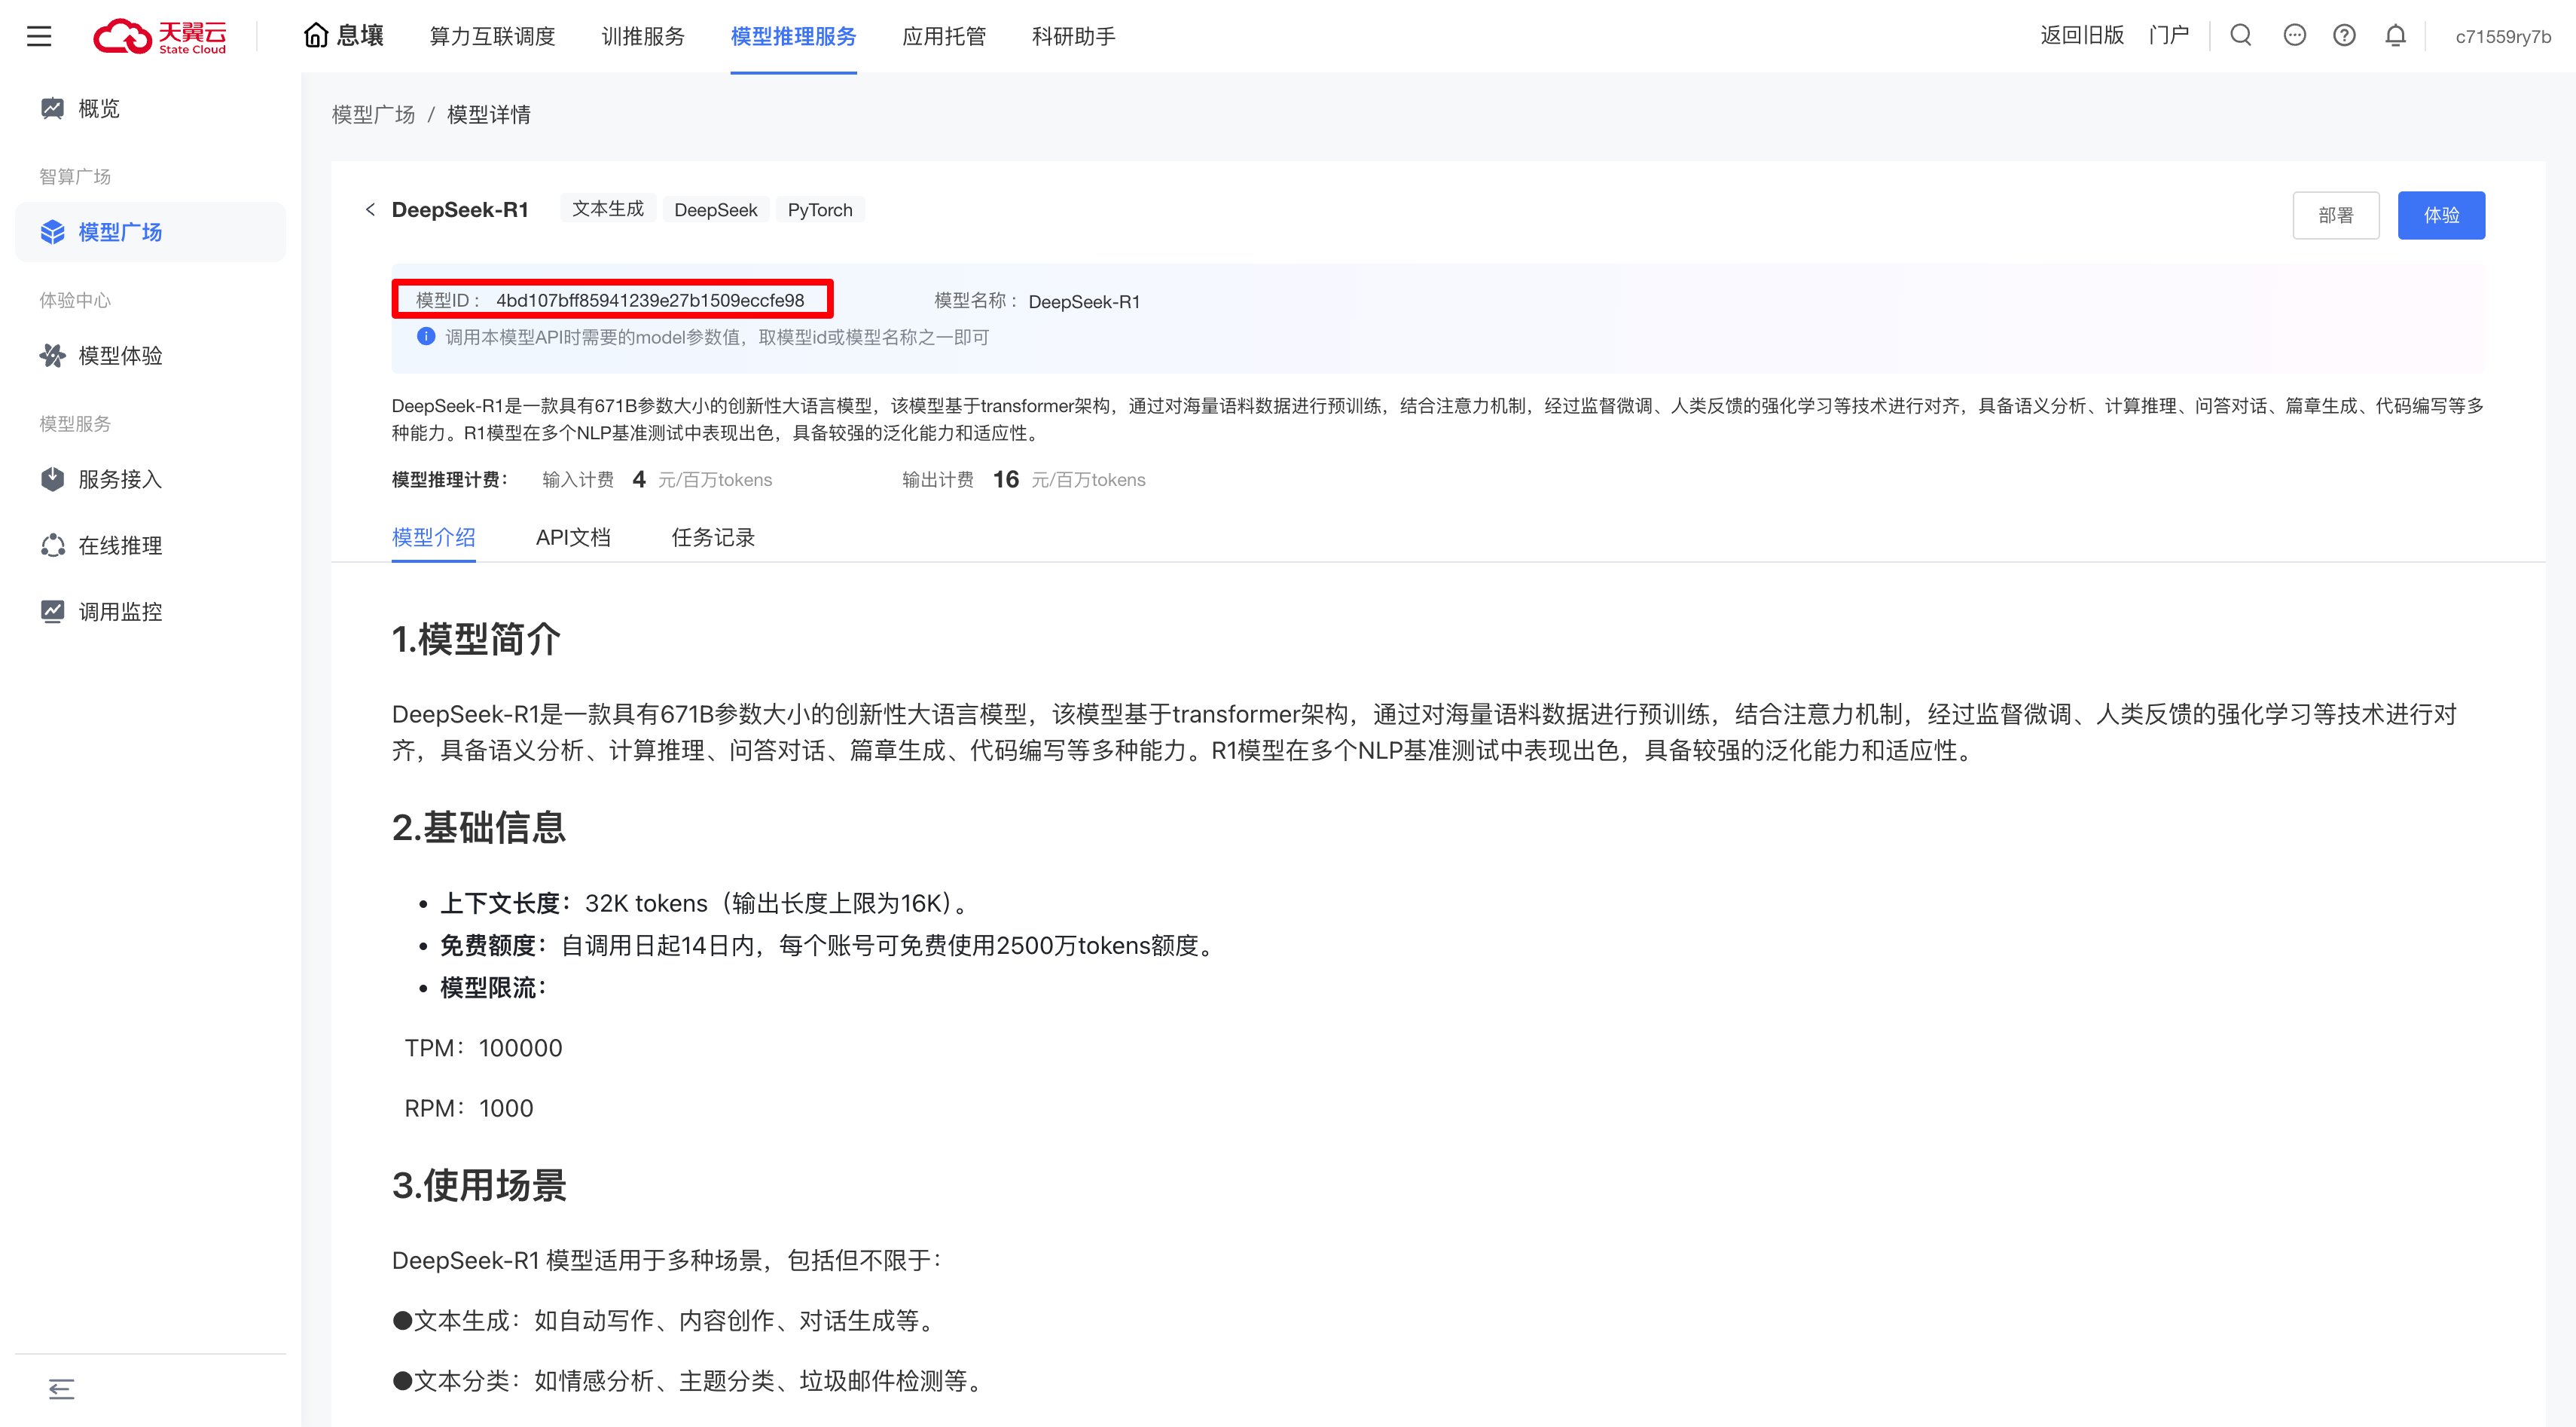Switch to the API文档 tab
The width and height of the screenshot is (2576, 1427).
(x=573, y=537)
